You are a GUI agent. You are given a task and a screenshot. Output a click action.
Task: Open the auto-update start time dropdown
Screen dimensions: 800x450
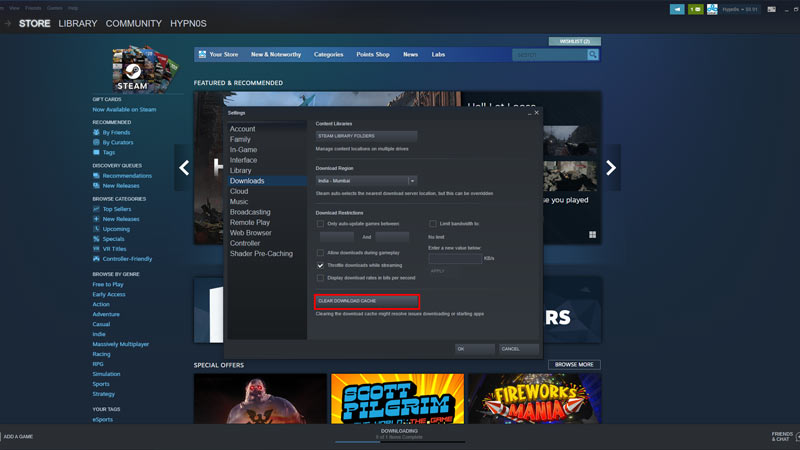click(337, 237)
